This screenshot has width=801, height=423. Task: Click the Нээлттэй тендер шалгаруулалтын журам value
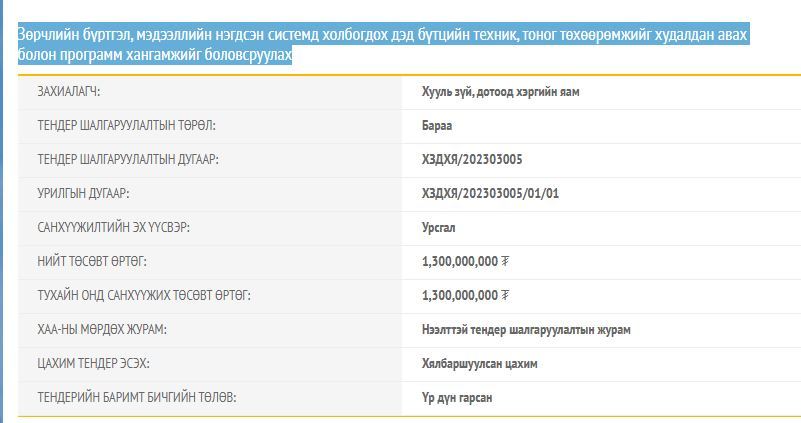coord(526,330)
